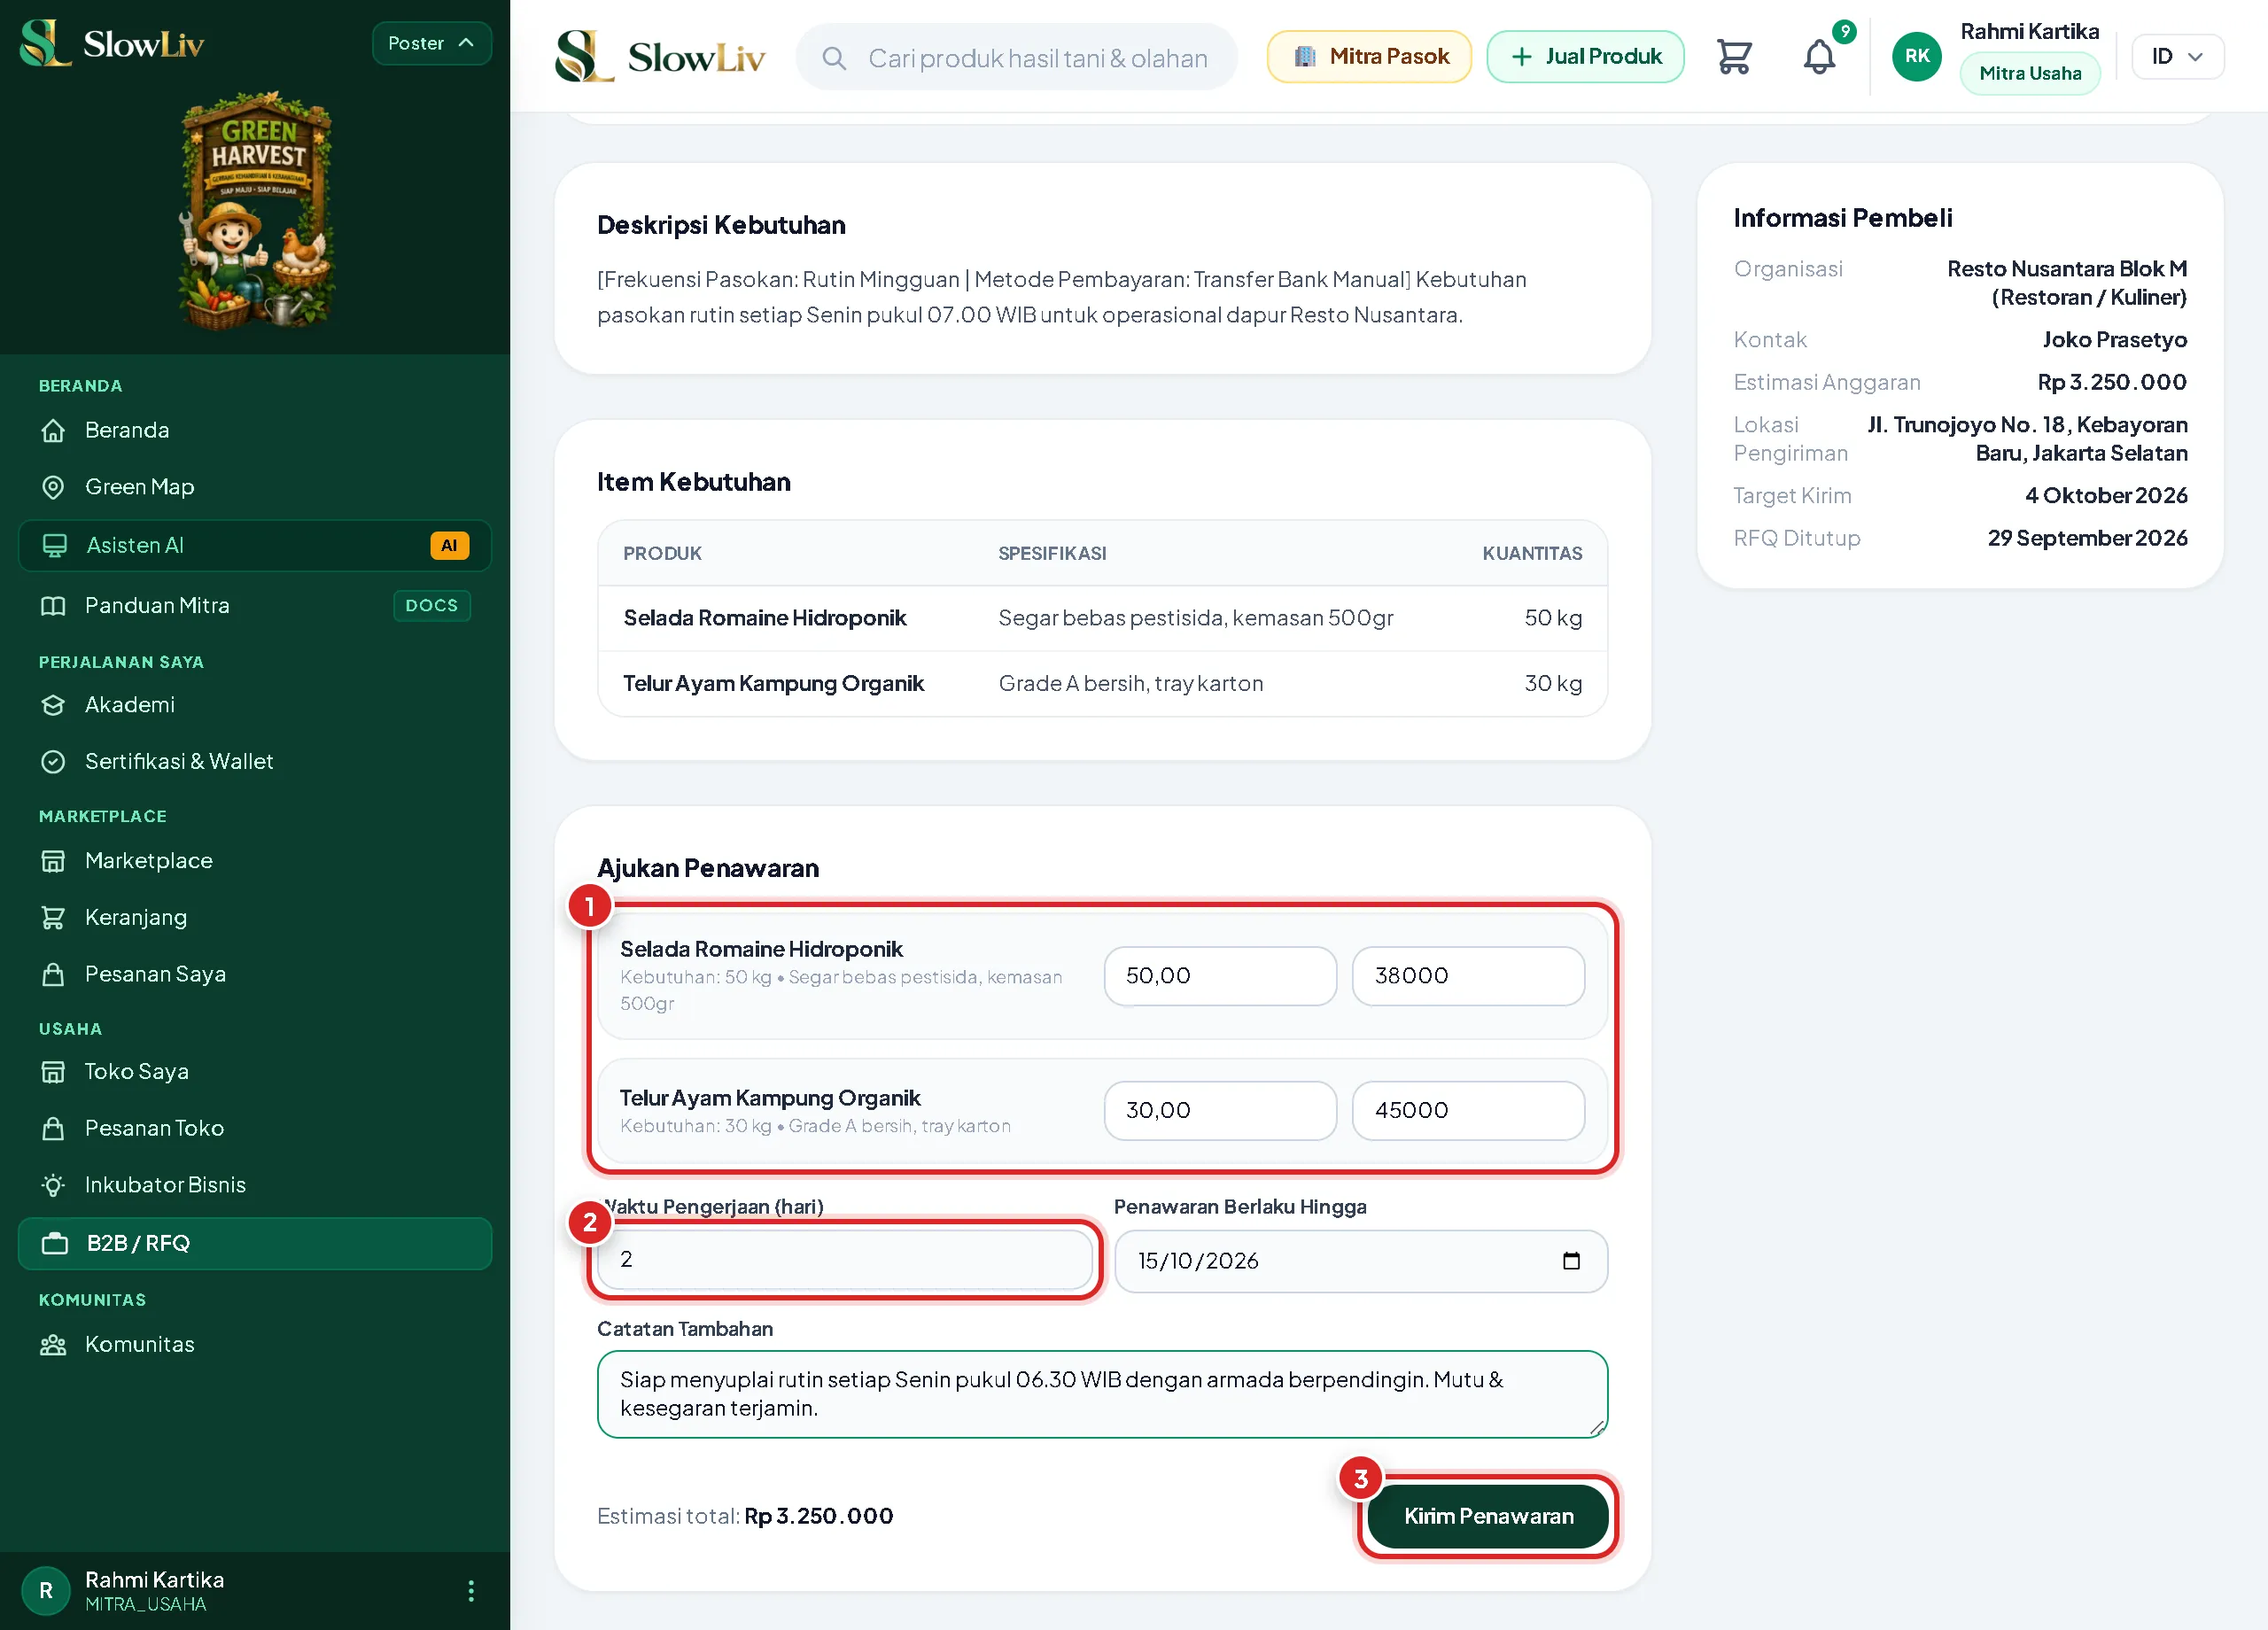Click the Green Harvest poster image
2268x1630 pixels.
(256, 211)
